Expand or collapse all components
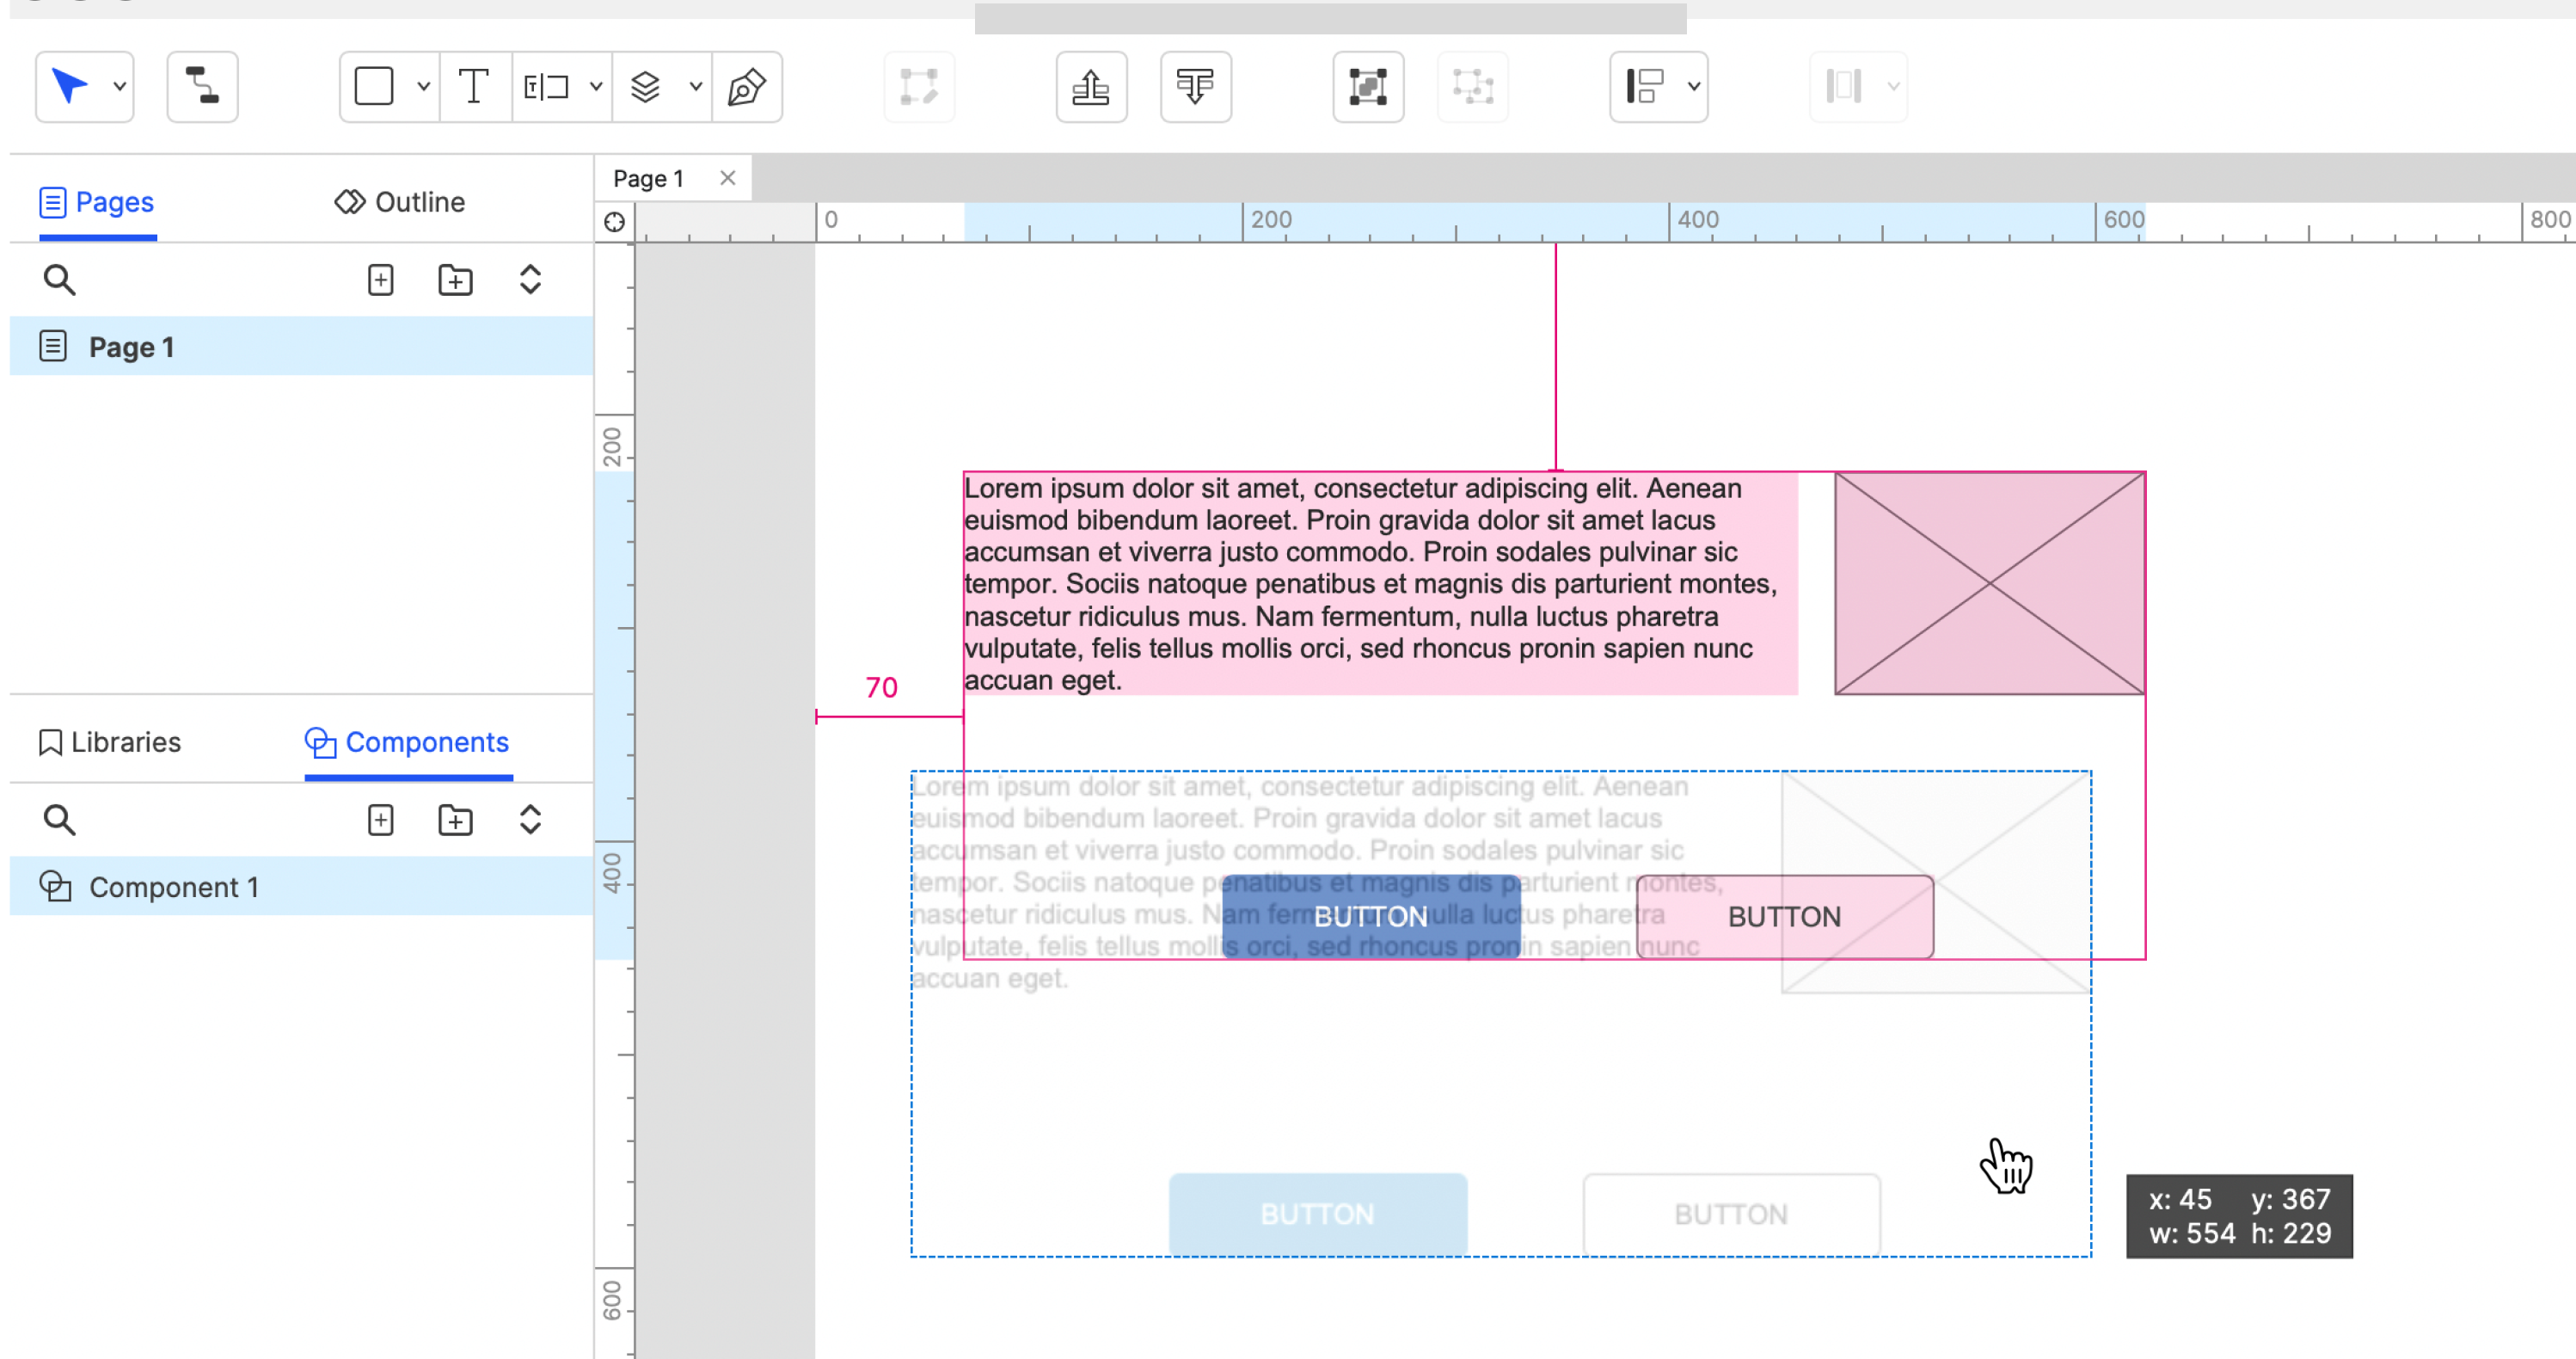The height and width of the screenshot is (1359, 2576). (x=530, y=821)
